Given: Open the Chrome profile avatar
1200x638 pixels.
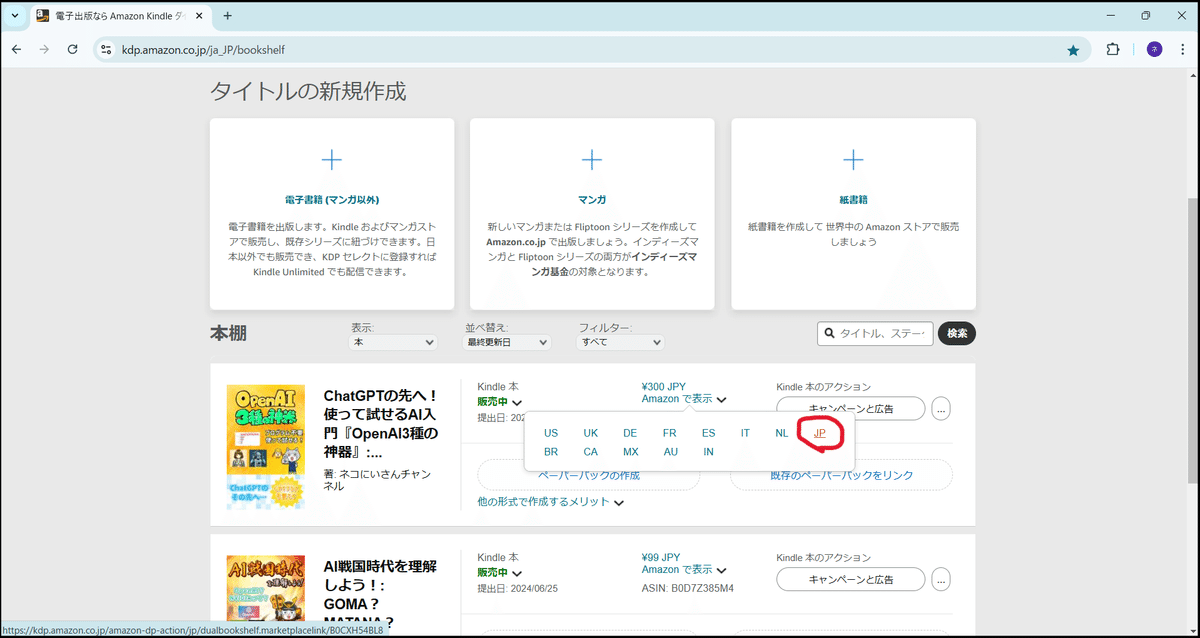Looking at the screenshot, I should 1154,49.
